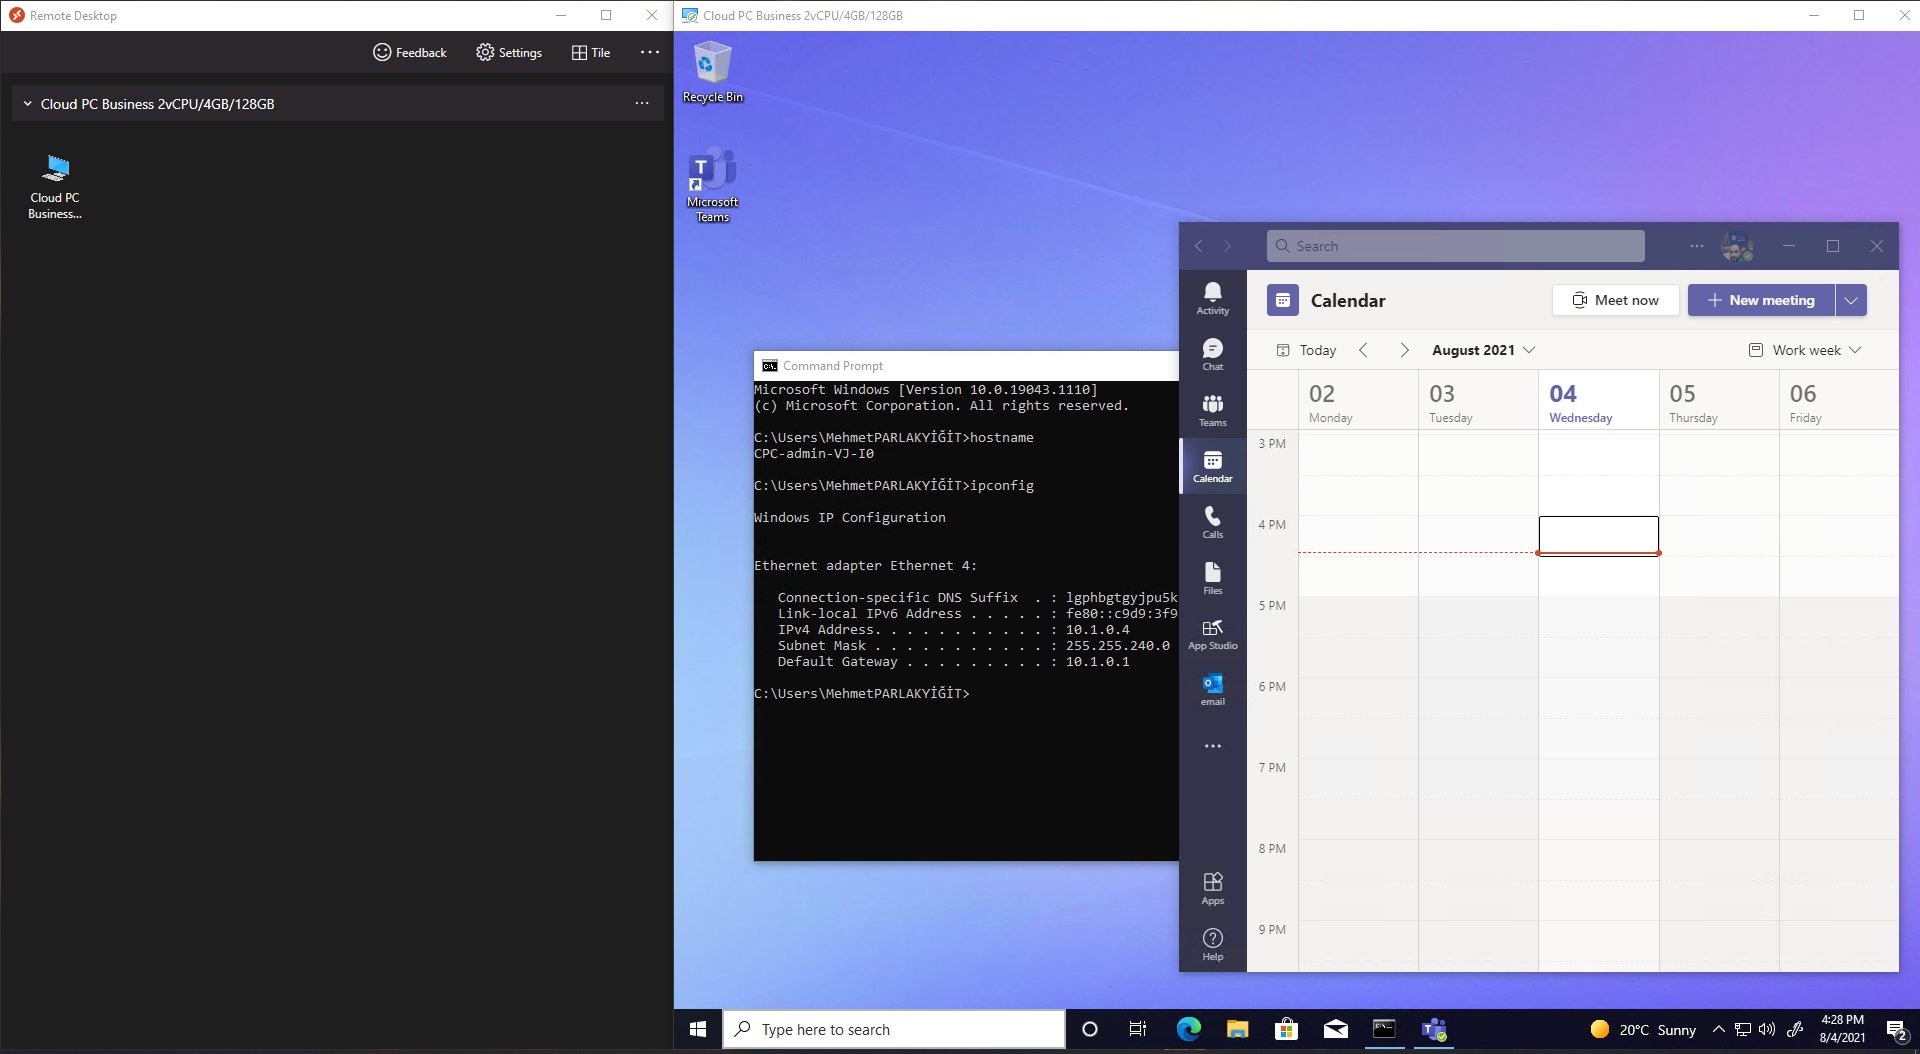Open August 2021 month picker
The image size is (1920, 1054).
tap(1483, 350)
